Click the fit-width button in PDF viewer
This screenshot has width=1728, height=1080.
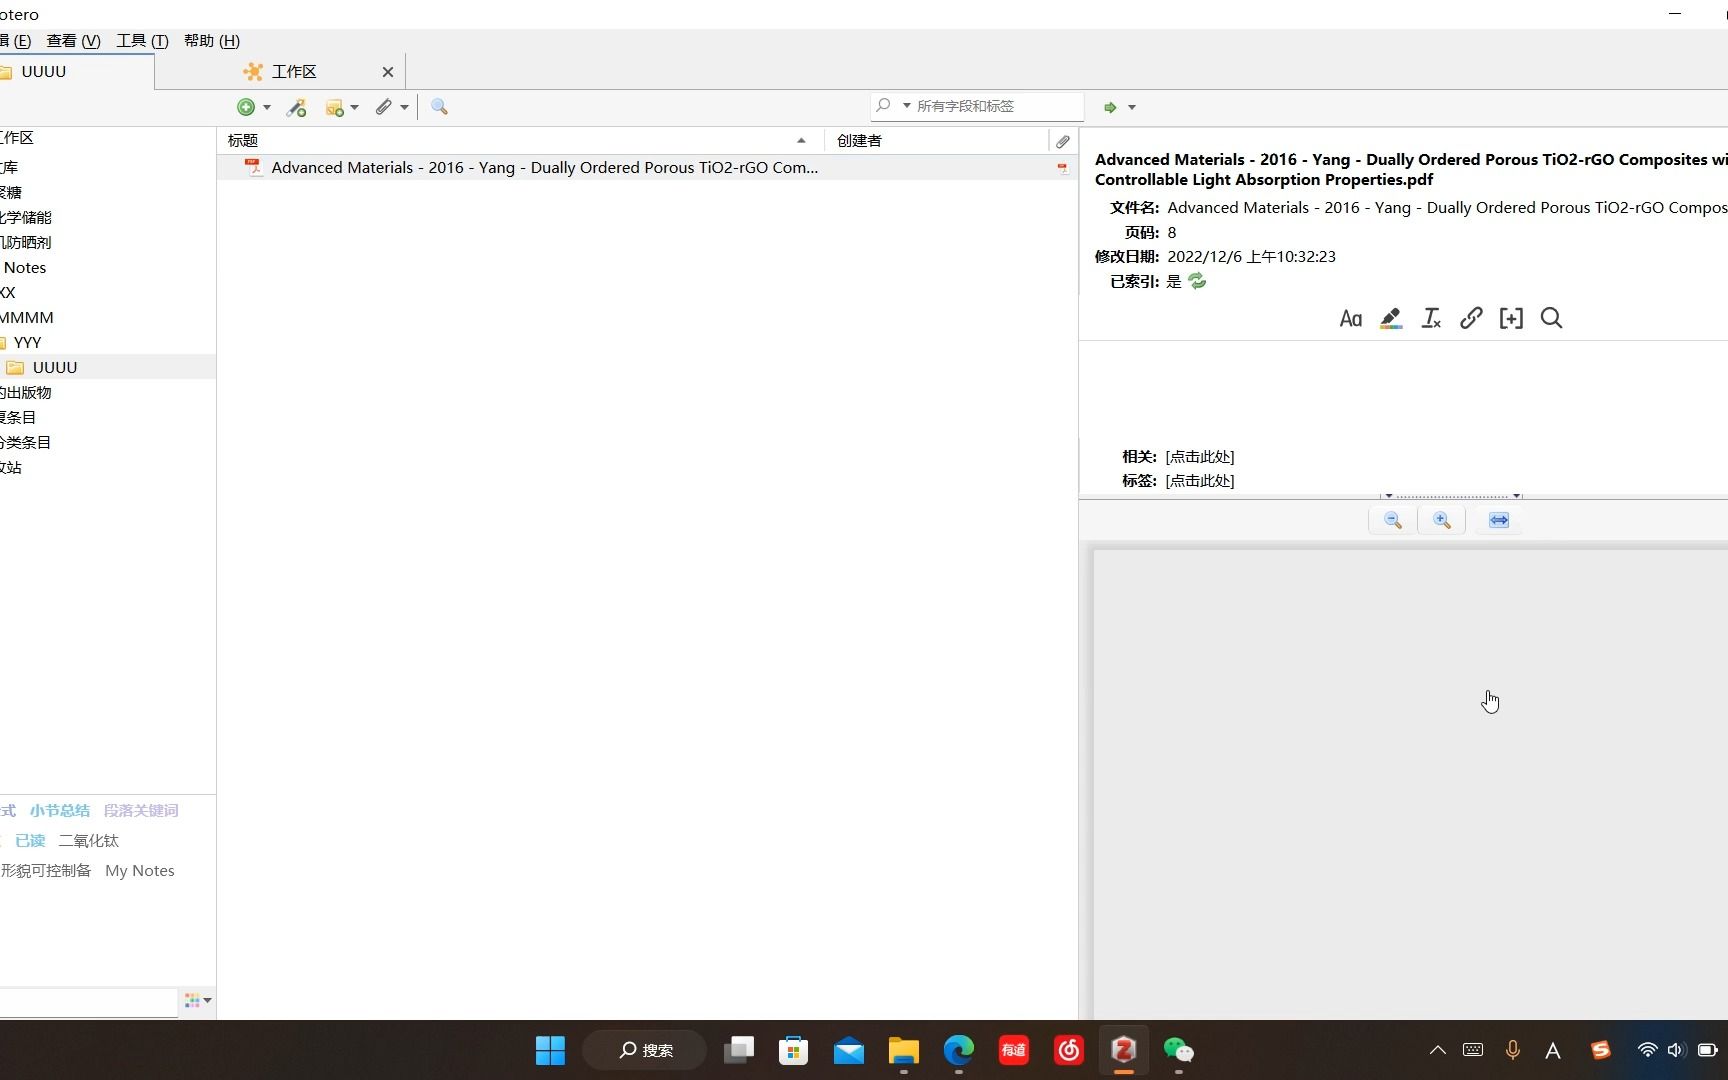pos(1497,520)
